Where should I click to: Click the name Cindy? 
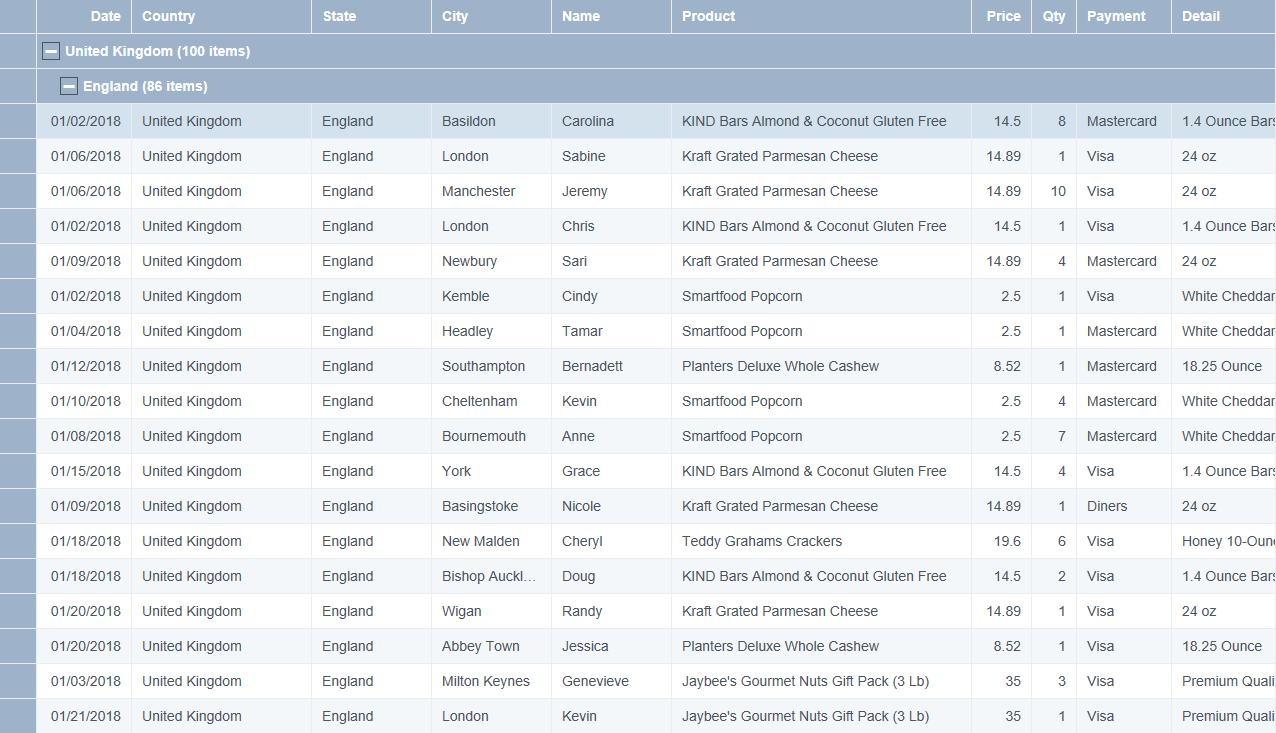click(x=580, y=296)
